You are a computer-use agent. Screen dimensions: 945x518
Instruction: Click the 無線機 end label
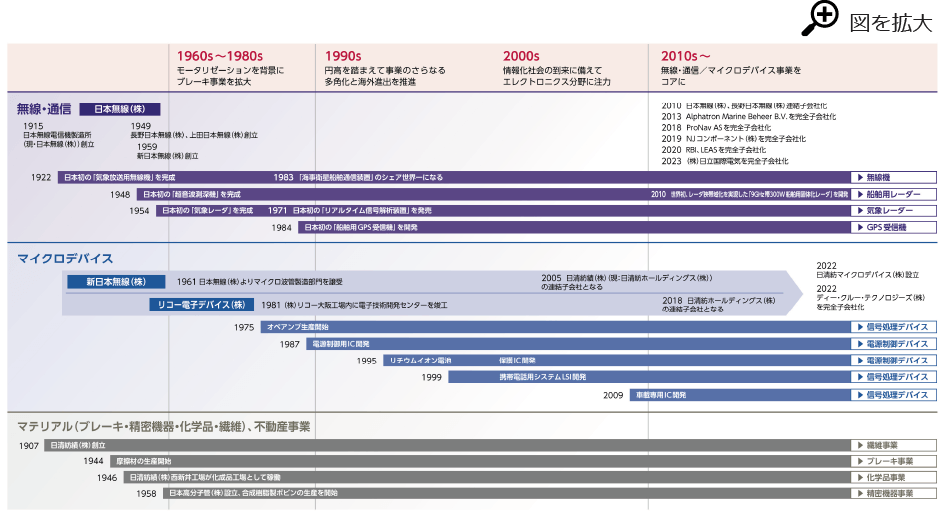(x=894, y=177)
